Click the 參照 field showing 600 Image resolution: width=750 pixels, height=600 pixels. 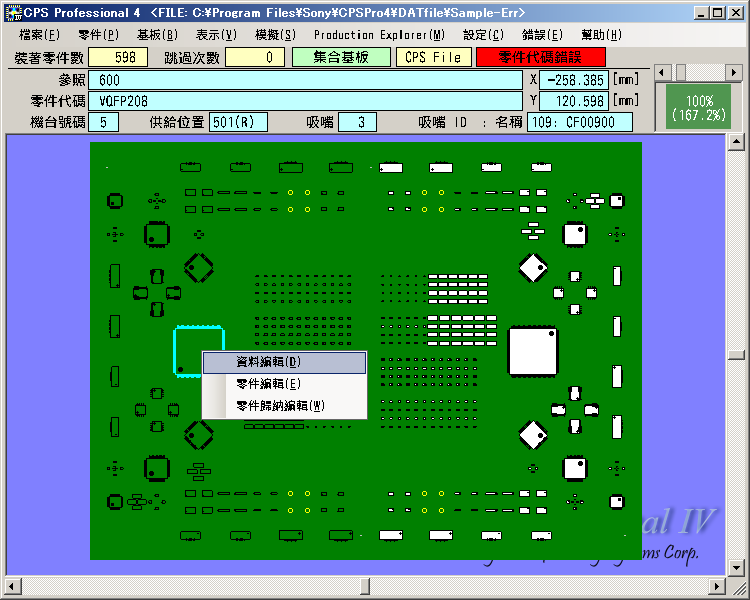(305, 80)
